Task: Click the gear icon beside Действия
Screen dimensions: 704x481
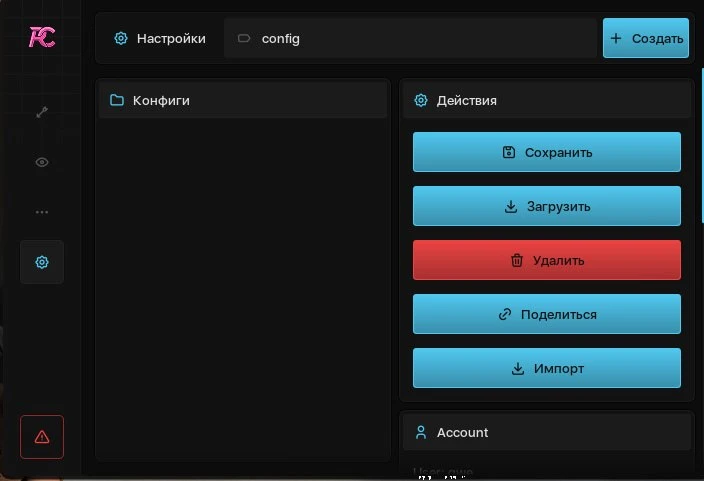Action: pos(421,100)
